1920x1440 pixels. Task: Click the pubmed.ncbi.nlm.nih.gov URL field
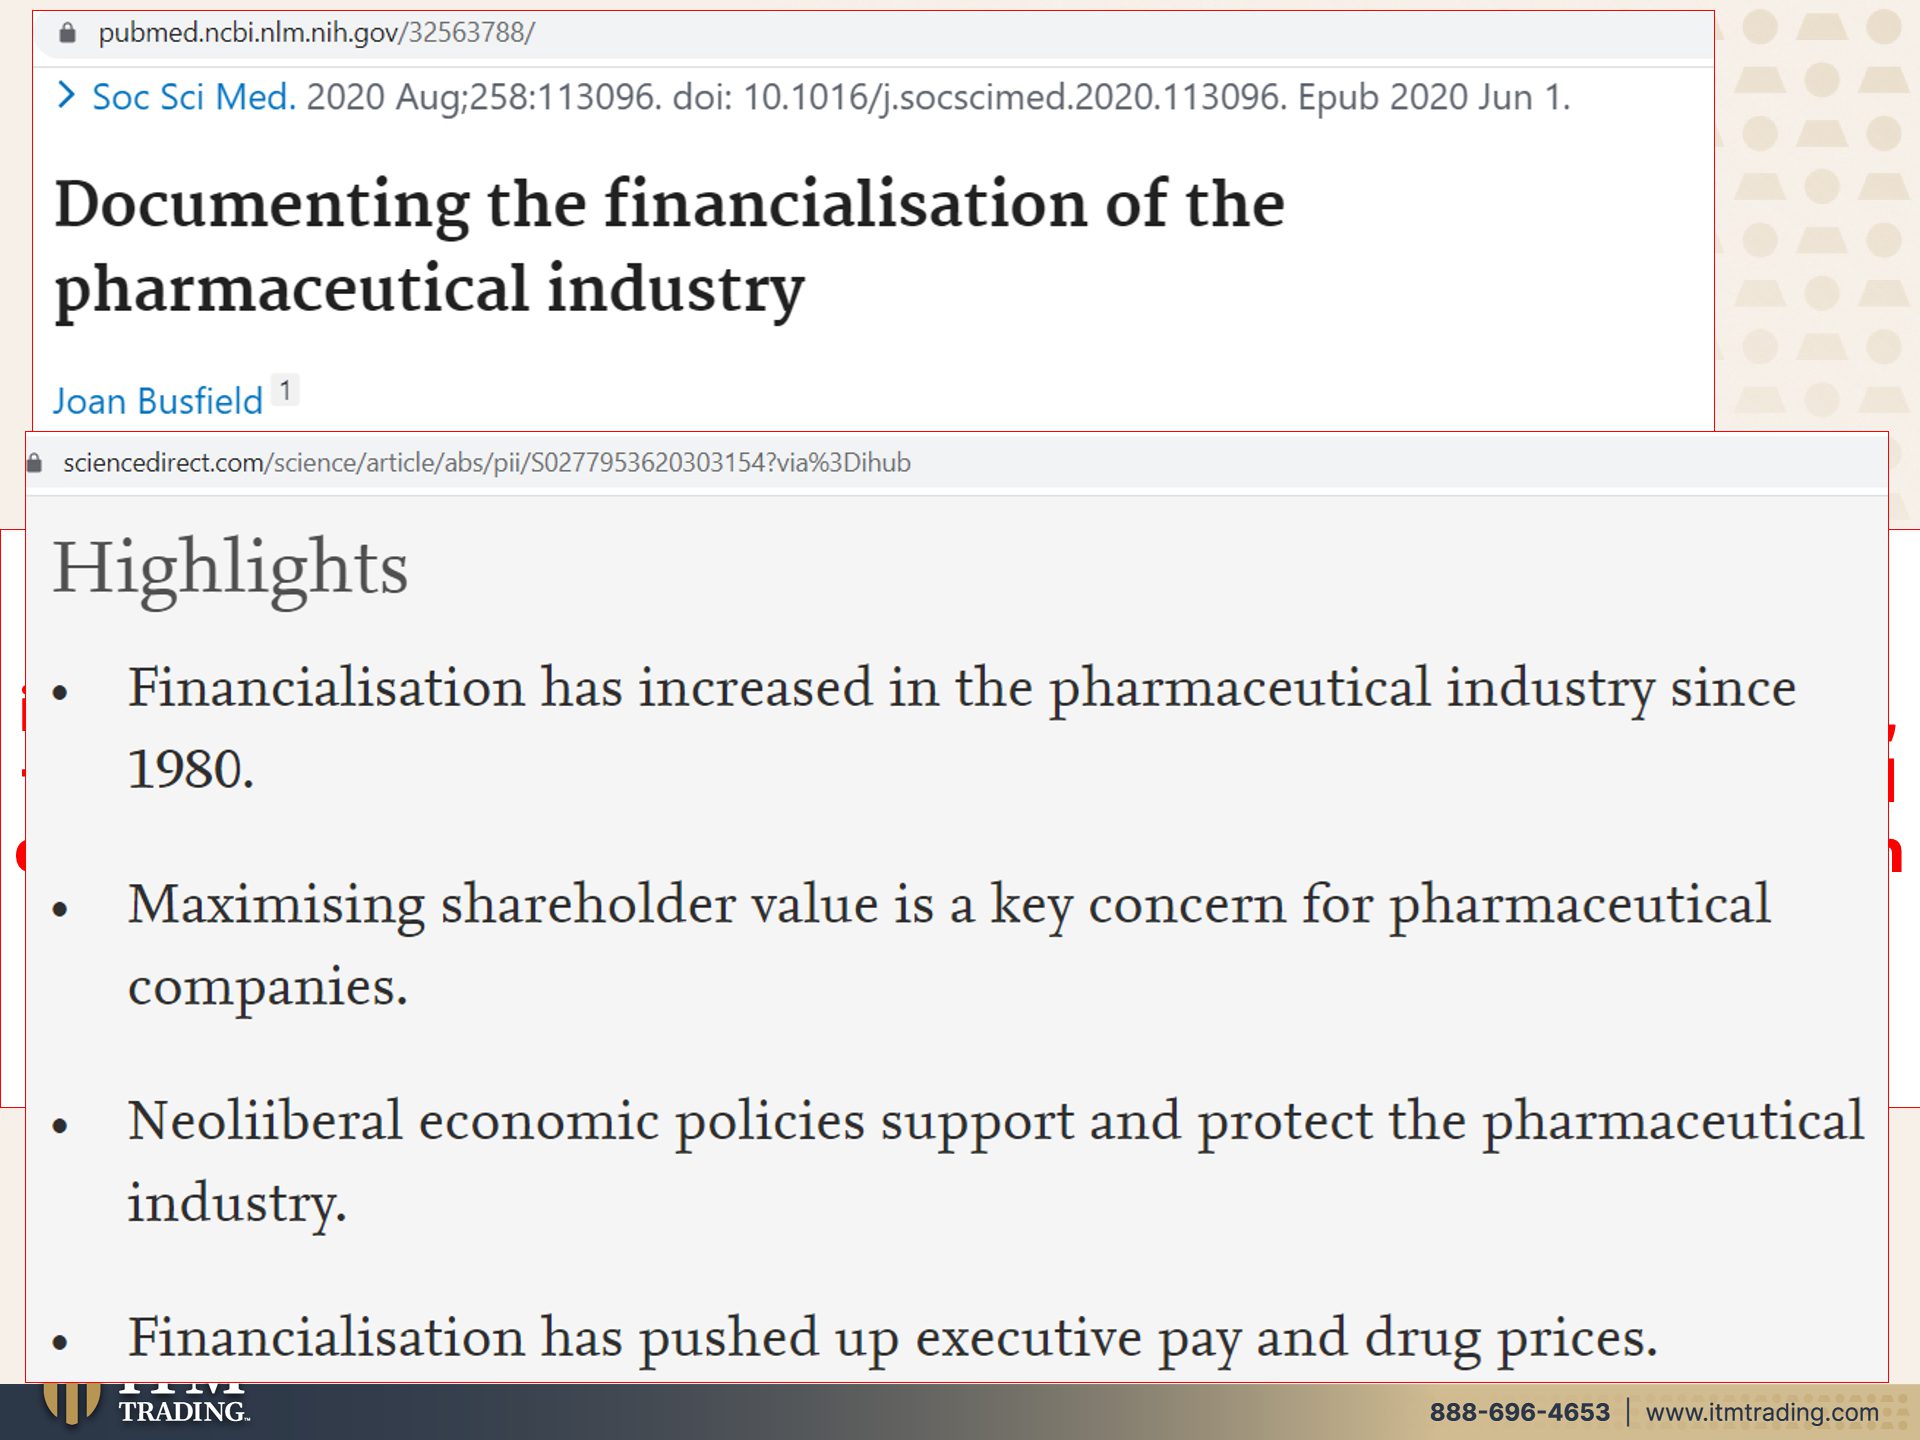[x=316, y=33]
